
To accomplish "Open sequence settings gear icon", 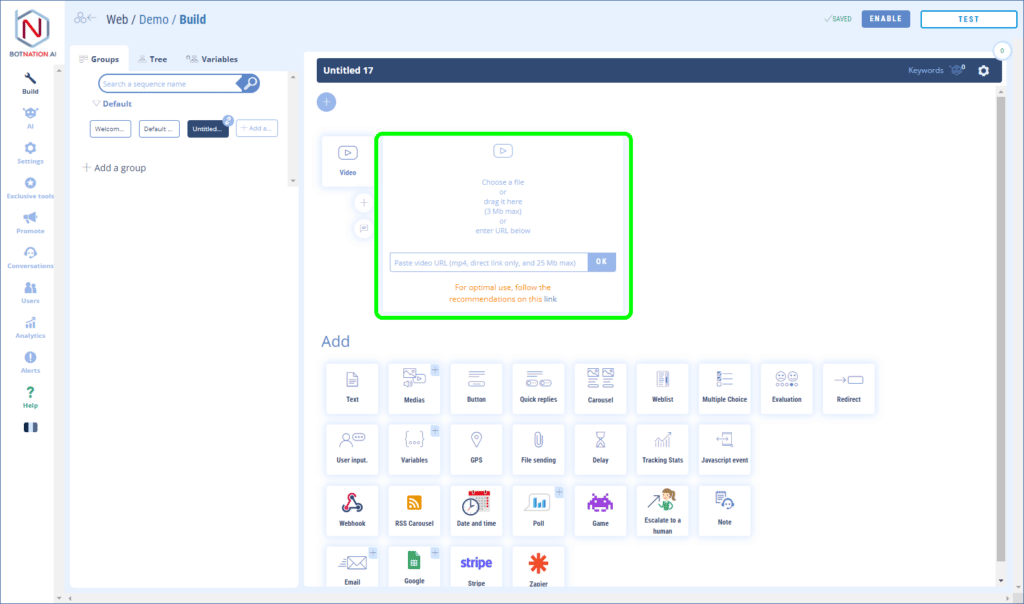I will (983, 71).
